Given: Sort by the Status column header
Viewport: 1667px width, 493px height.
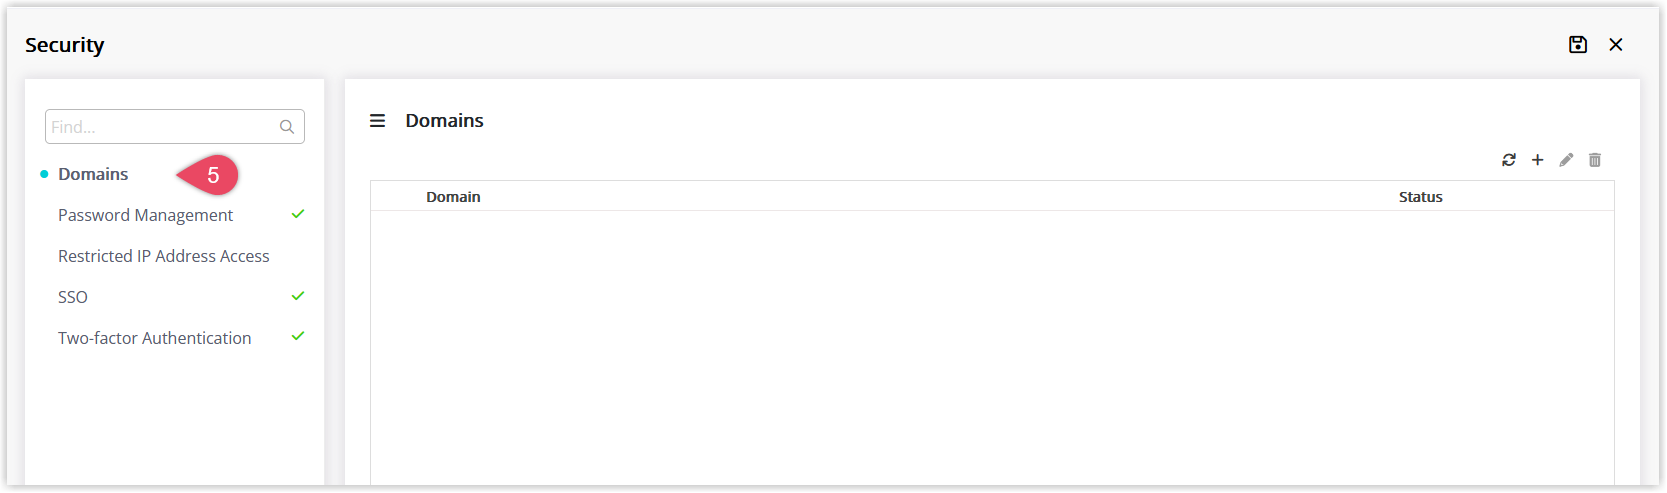Looking at the screenshot, I should tap(1420, 197).
